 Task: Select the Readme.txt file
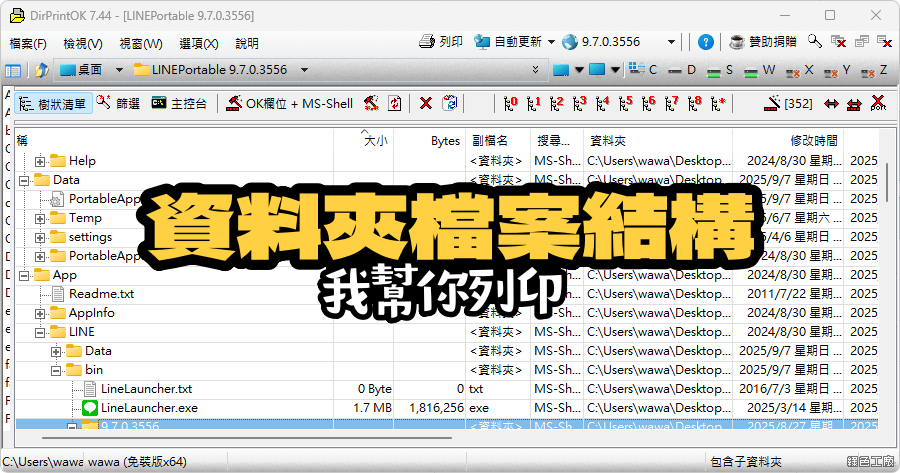[102, 294]
